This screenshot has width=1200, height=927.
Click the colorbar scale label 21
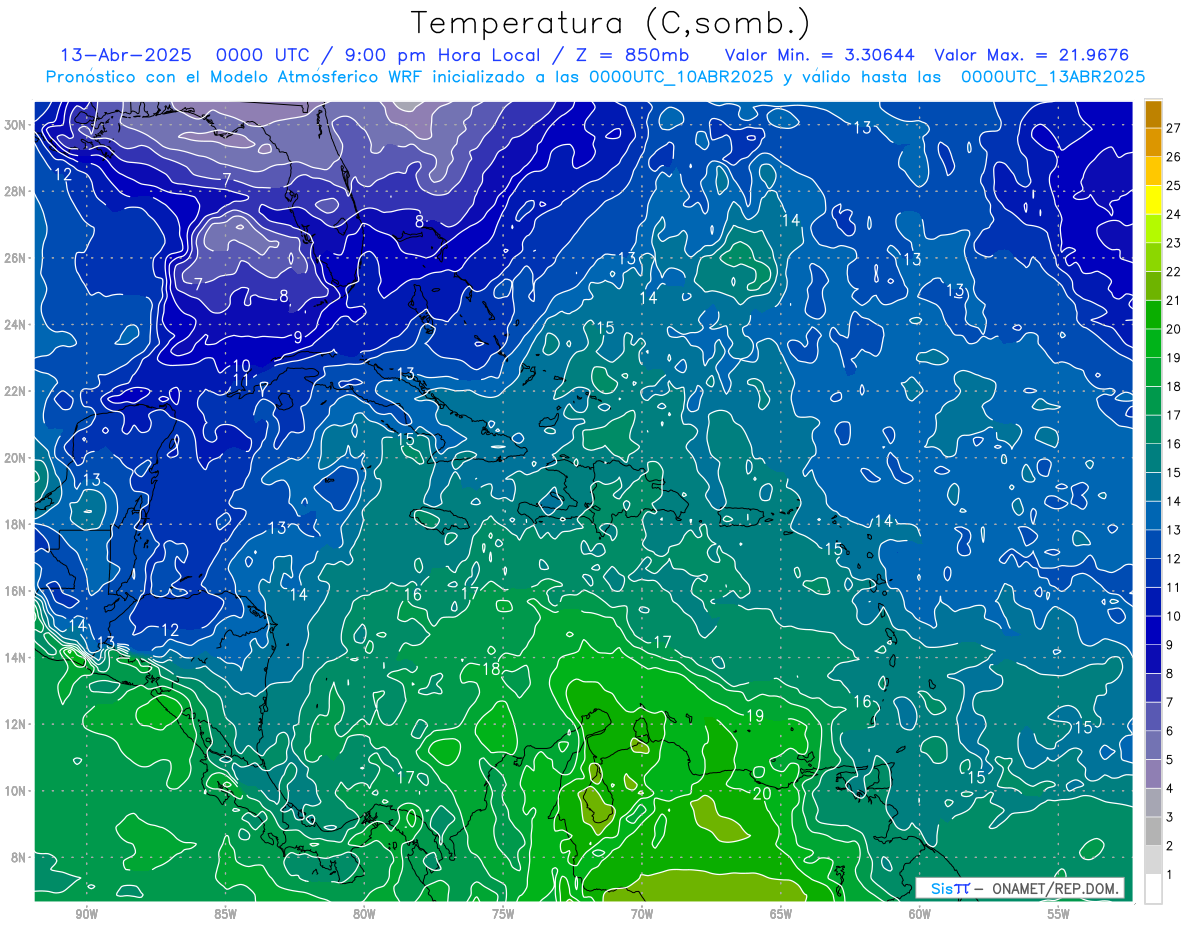click(x=1174, y=301)
